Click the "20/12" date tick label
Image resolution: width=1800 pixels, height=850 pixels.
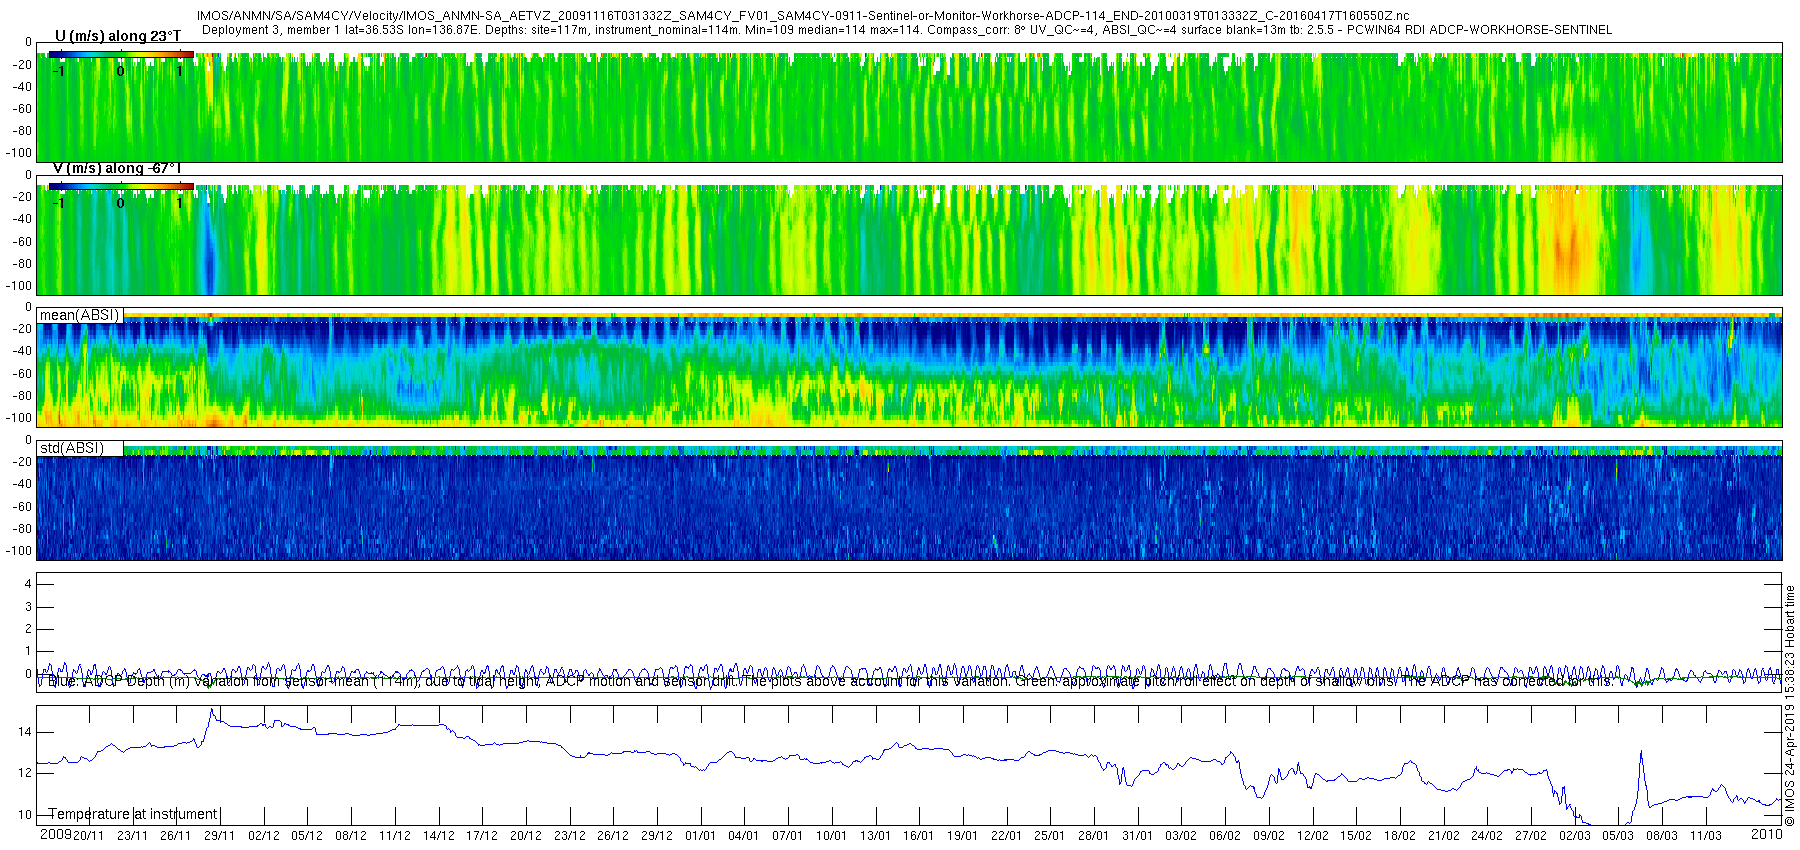tap(526, 835)
